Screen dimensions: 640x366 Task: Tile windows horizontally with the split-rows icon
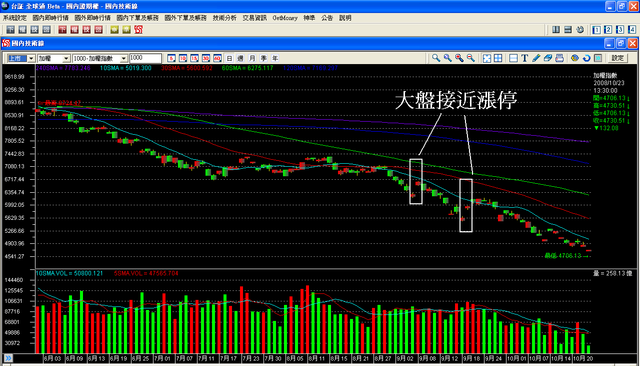[568, 30]
